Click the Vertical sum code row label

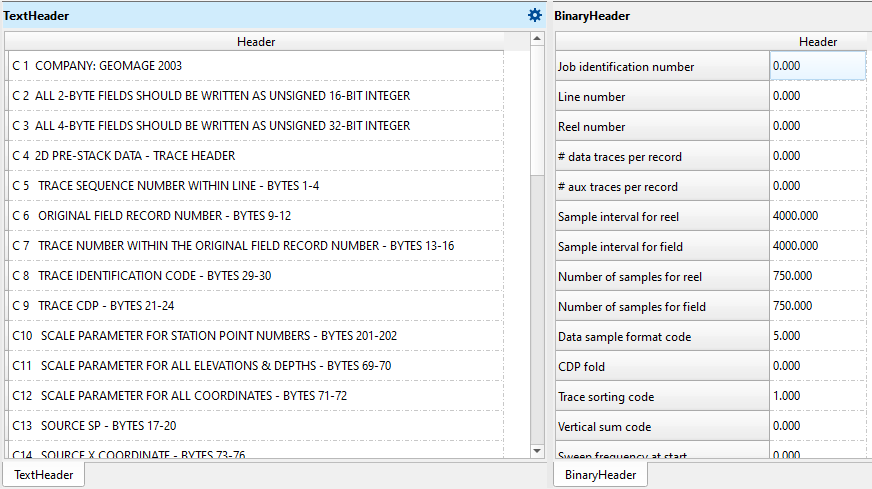(661, 427)
